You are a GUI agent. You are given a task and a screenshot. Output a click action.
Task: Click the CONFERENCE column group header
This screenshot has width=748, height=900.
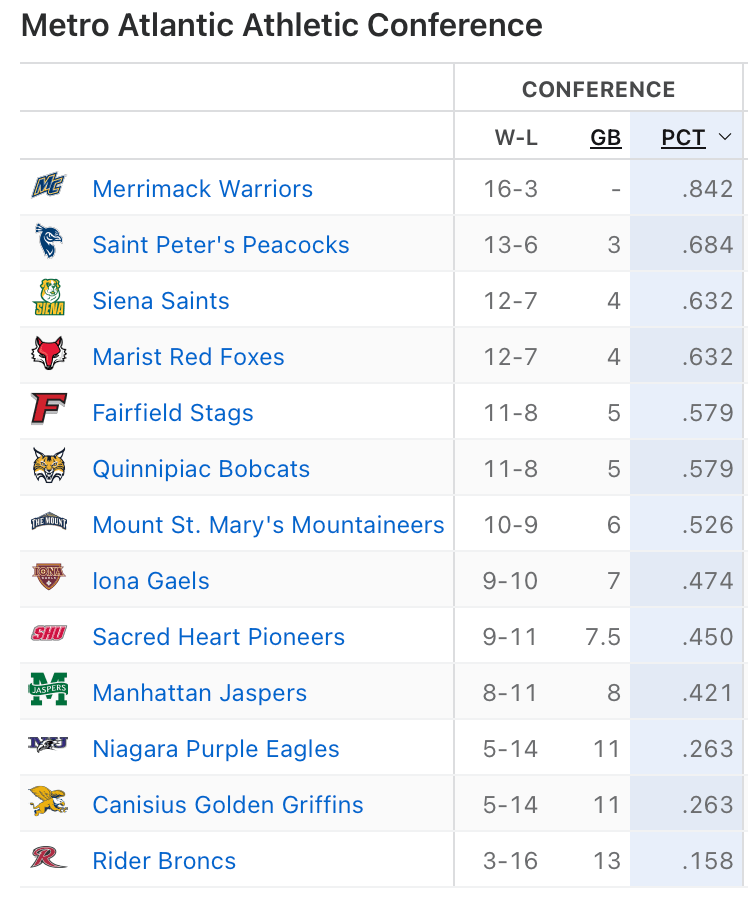click(x=598, y=90)
